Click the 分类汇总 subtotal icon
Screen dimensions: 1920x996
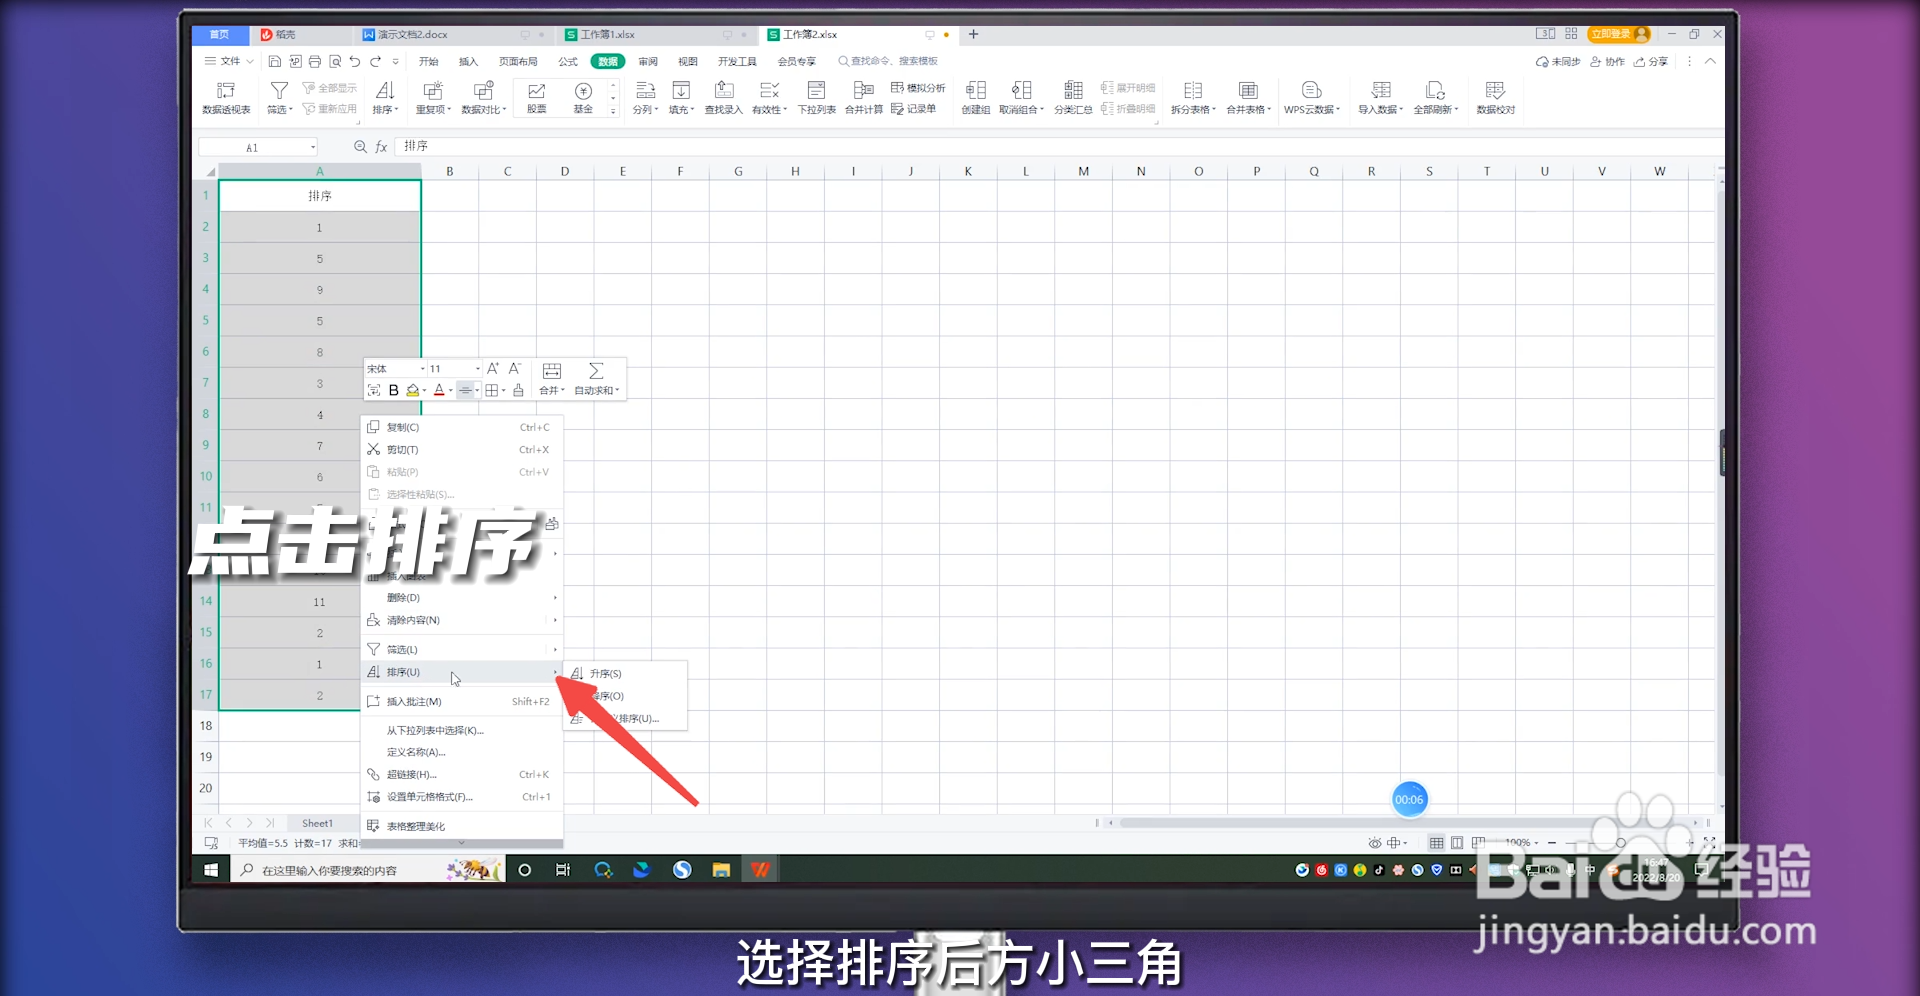click(1072, 97)
